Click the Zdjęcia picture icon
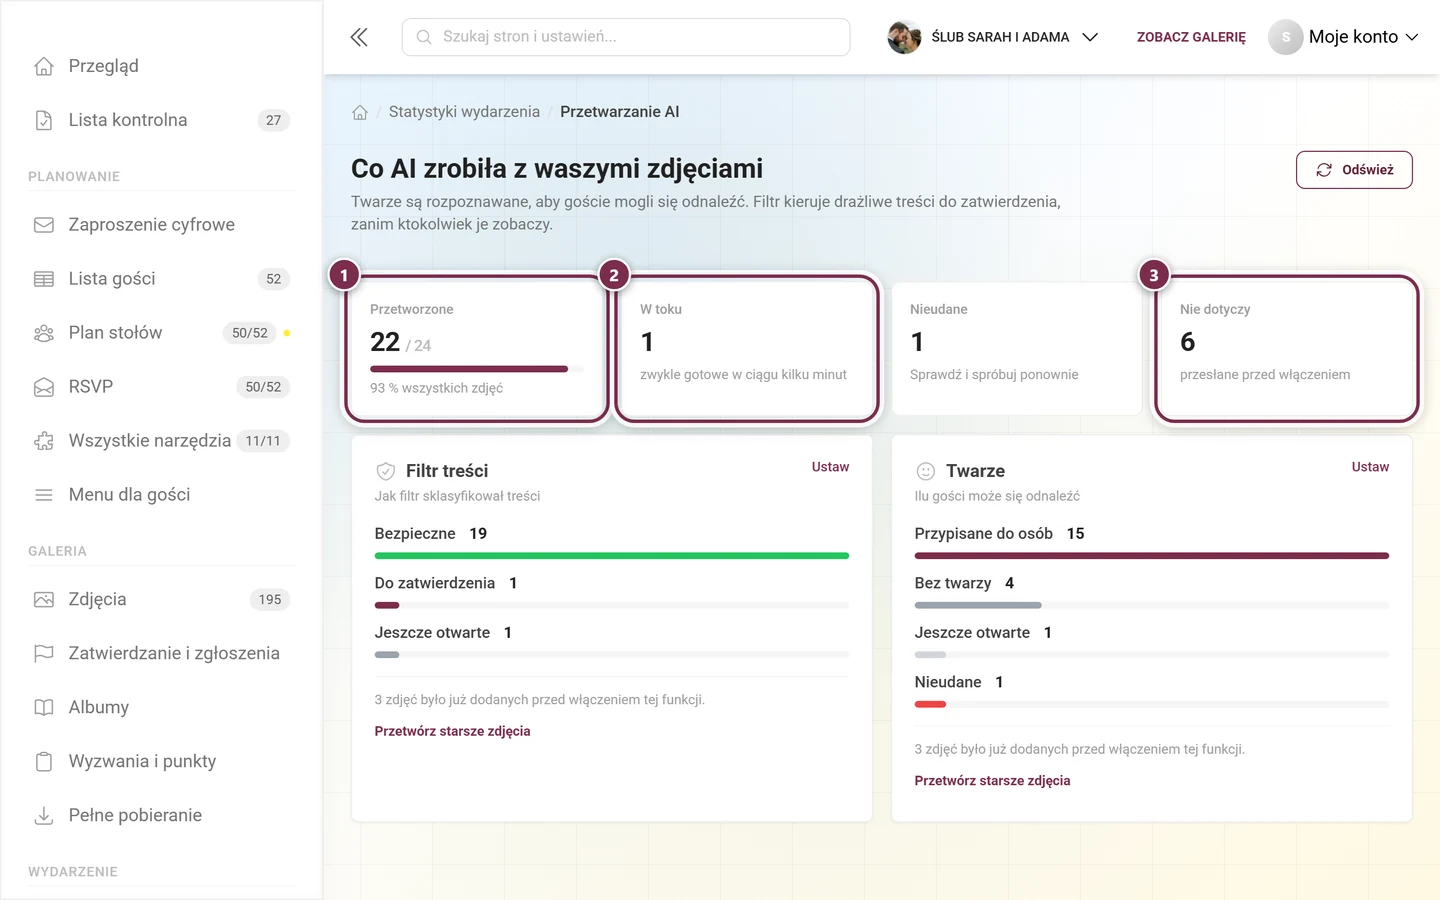The width and height of the screenshot is (1440, 900). pos(44,600)
